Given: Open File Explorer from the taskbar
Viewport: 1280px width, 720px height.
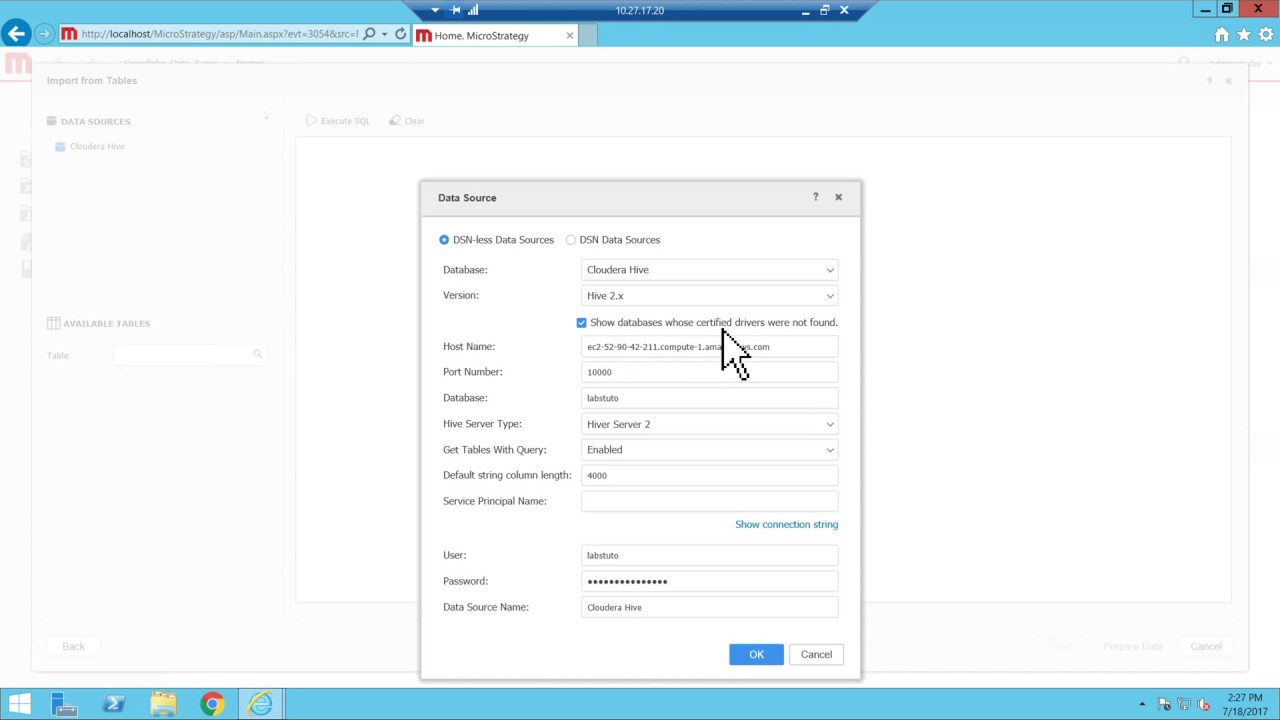Looking at the screenshot, I should point(163,704).
